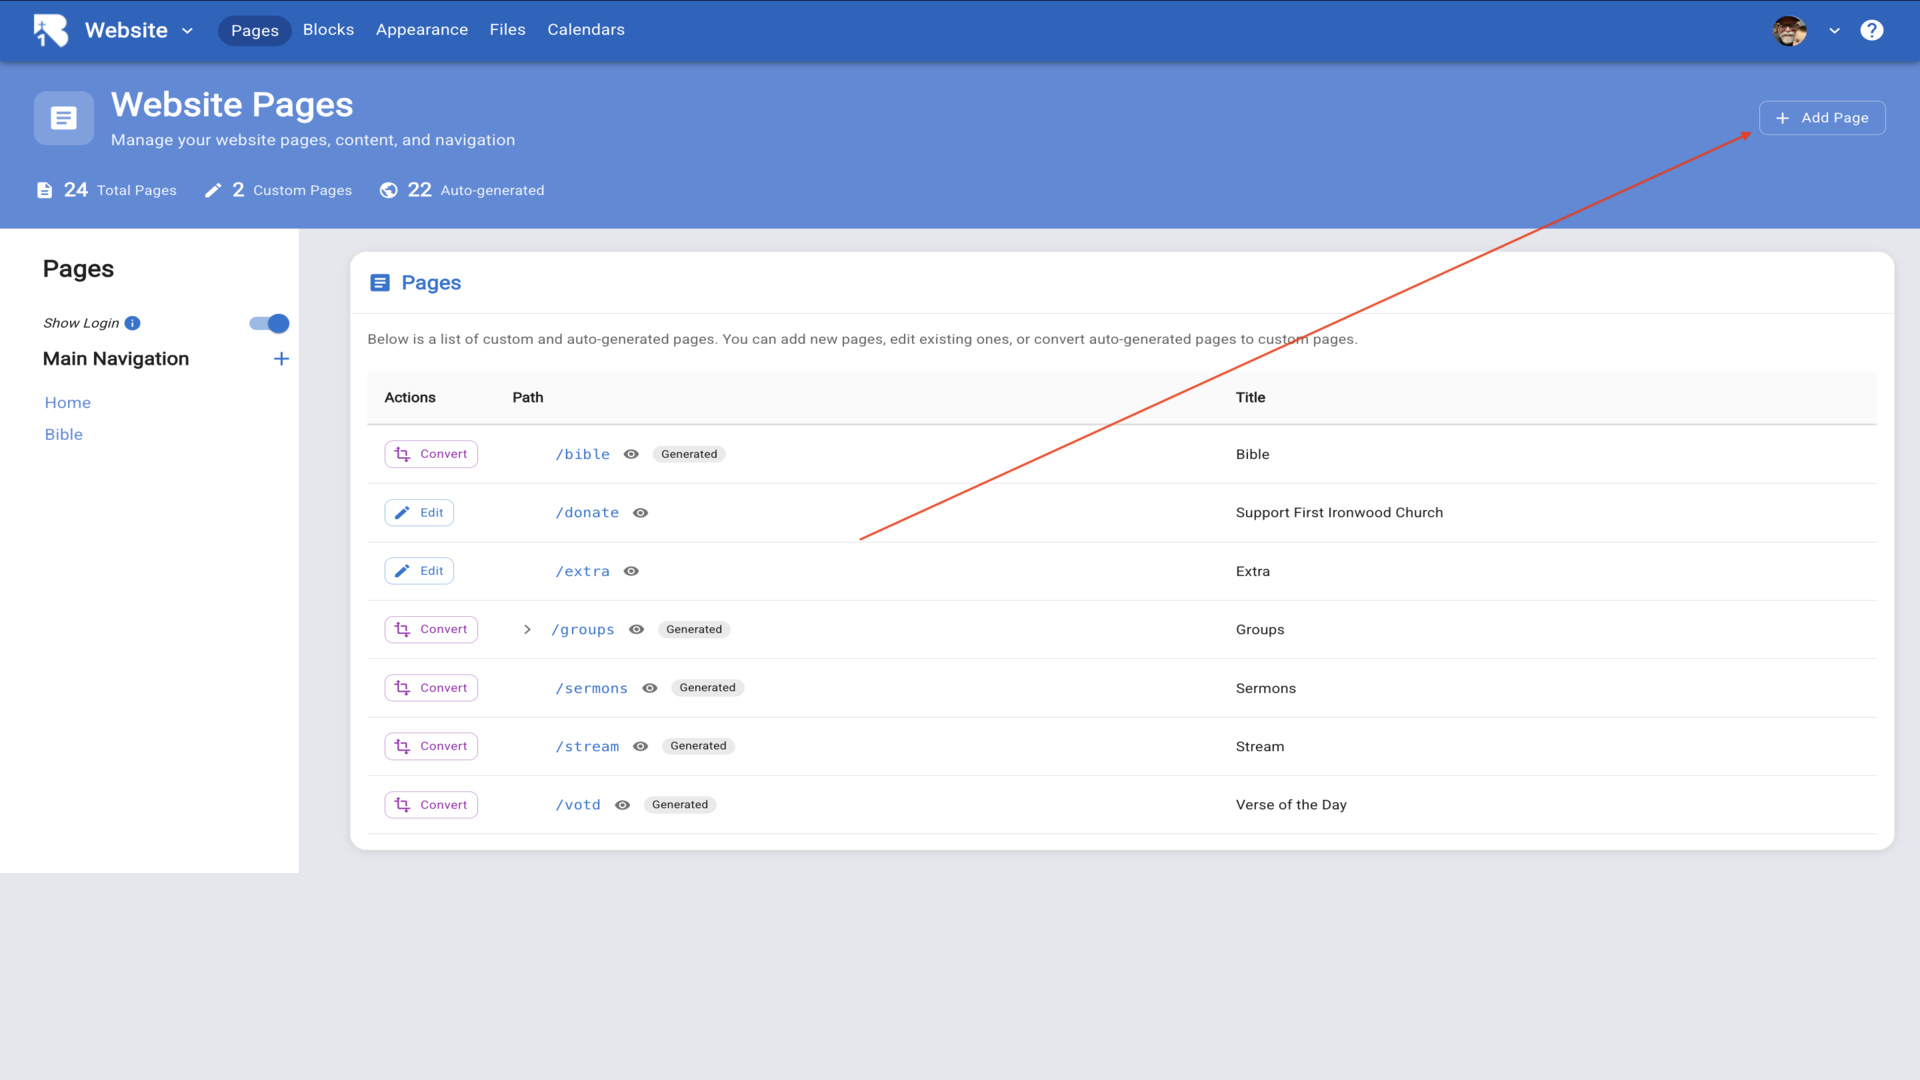The height and width of the screenshot is (1080, 1920).
Task: Click the plus icon beside Main Navigation
Action: [x=281, y=359]
